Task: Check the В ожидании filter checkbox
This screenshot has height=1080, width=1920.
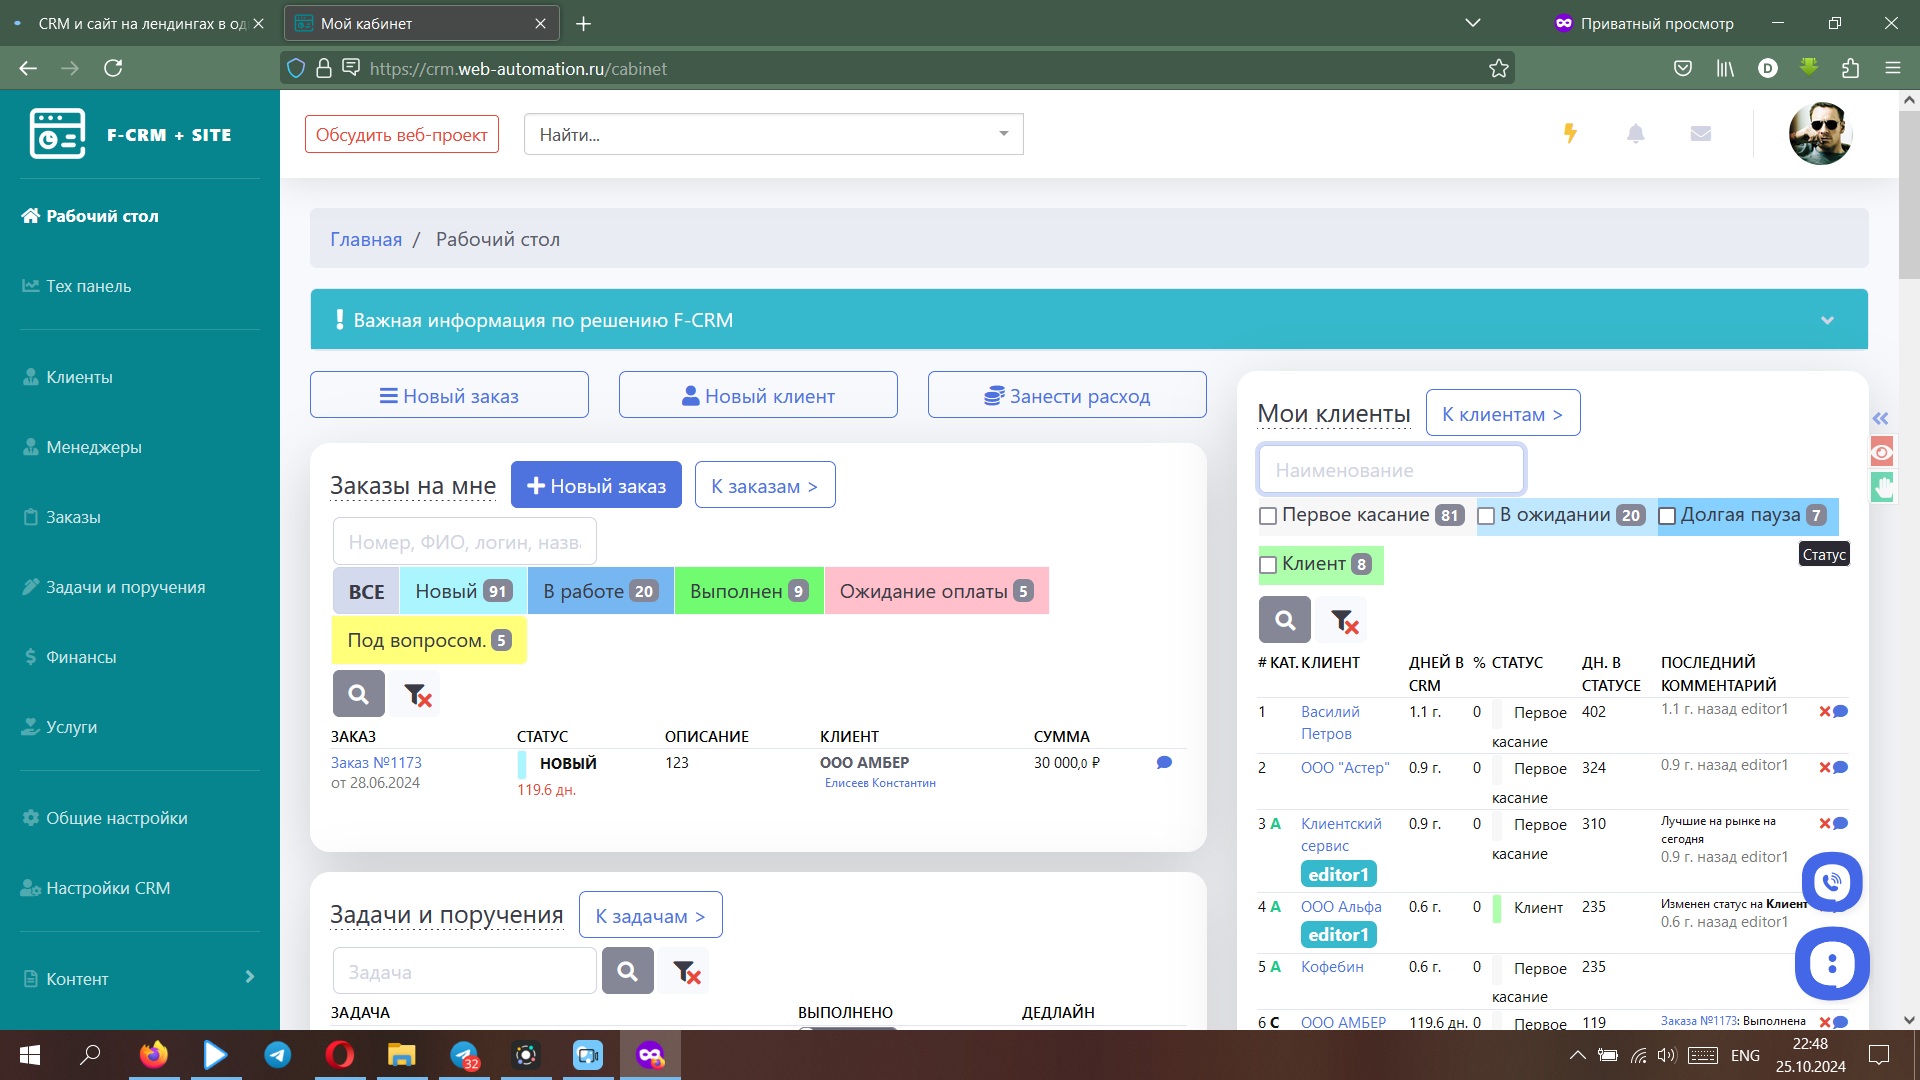Action: pyautogui.click(x=1486, y=516)
